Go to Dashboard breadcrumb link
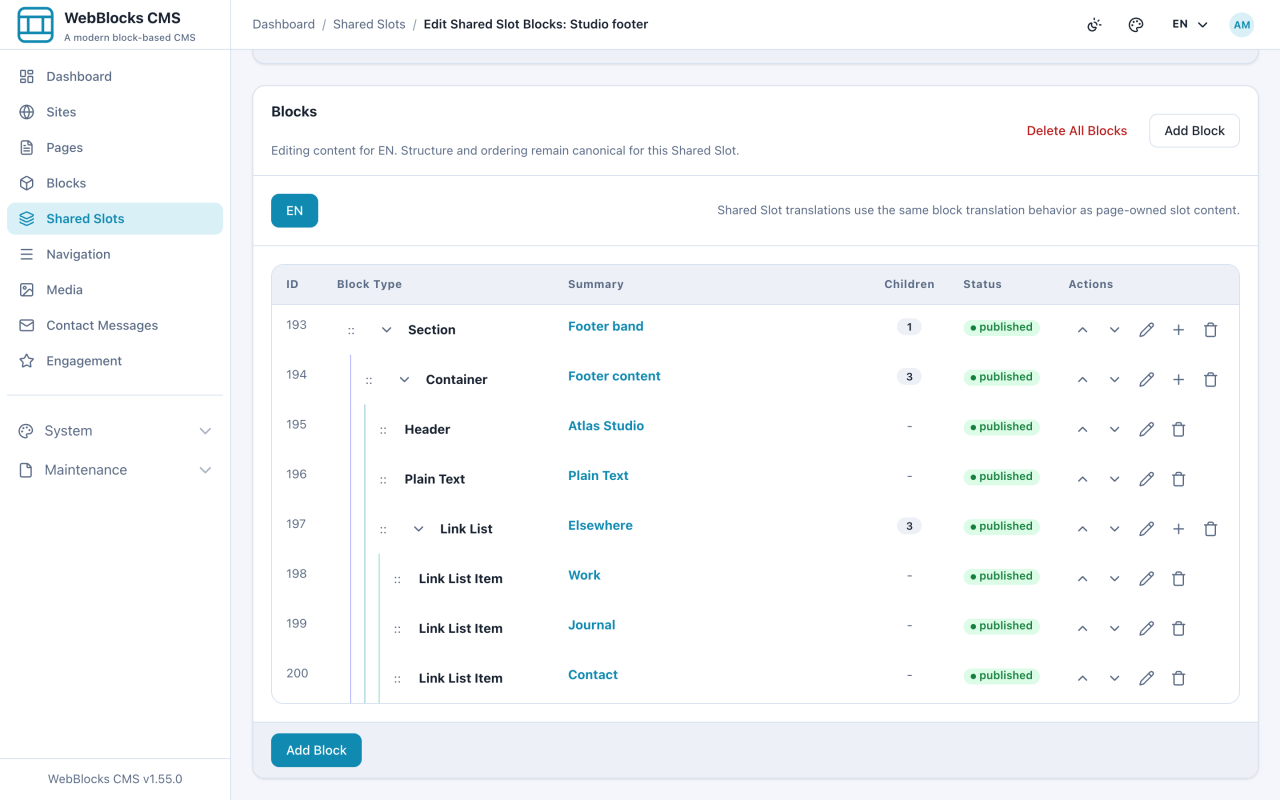 tap(283, 24)
